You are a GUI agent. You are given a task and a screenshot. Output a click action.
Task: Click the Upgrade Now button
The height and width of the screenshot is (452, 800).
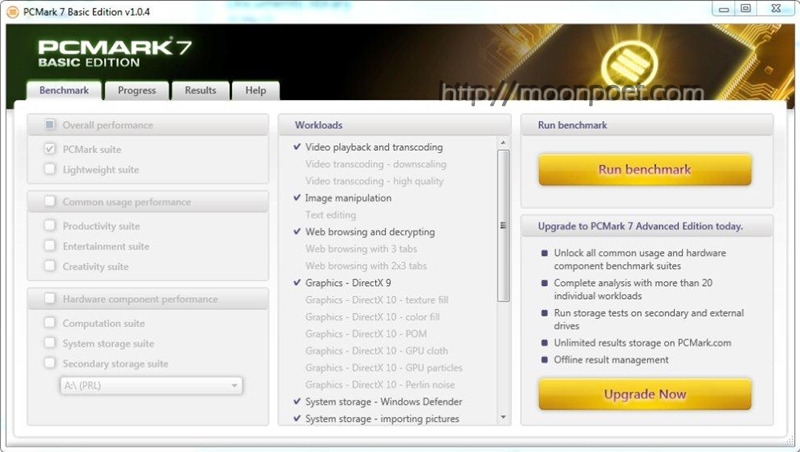[x=645, y=395]
